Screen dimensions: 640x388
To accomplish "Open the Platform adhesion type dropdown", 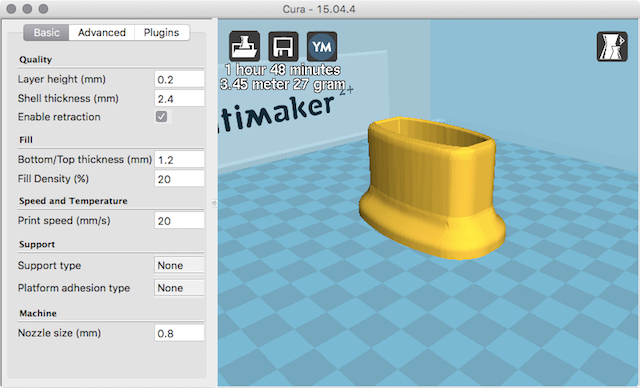I will [179, 288].
